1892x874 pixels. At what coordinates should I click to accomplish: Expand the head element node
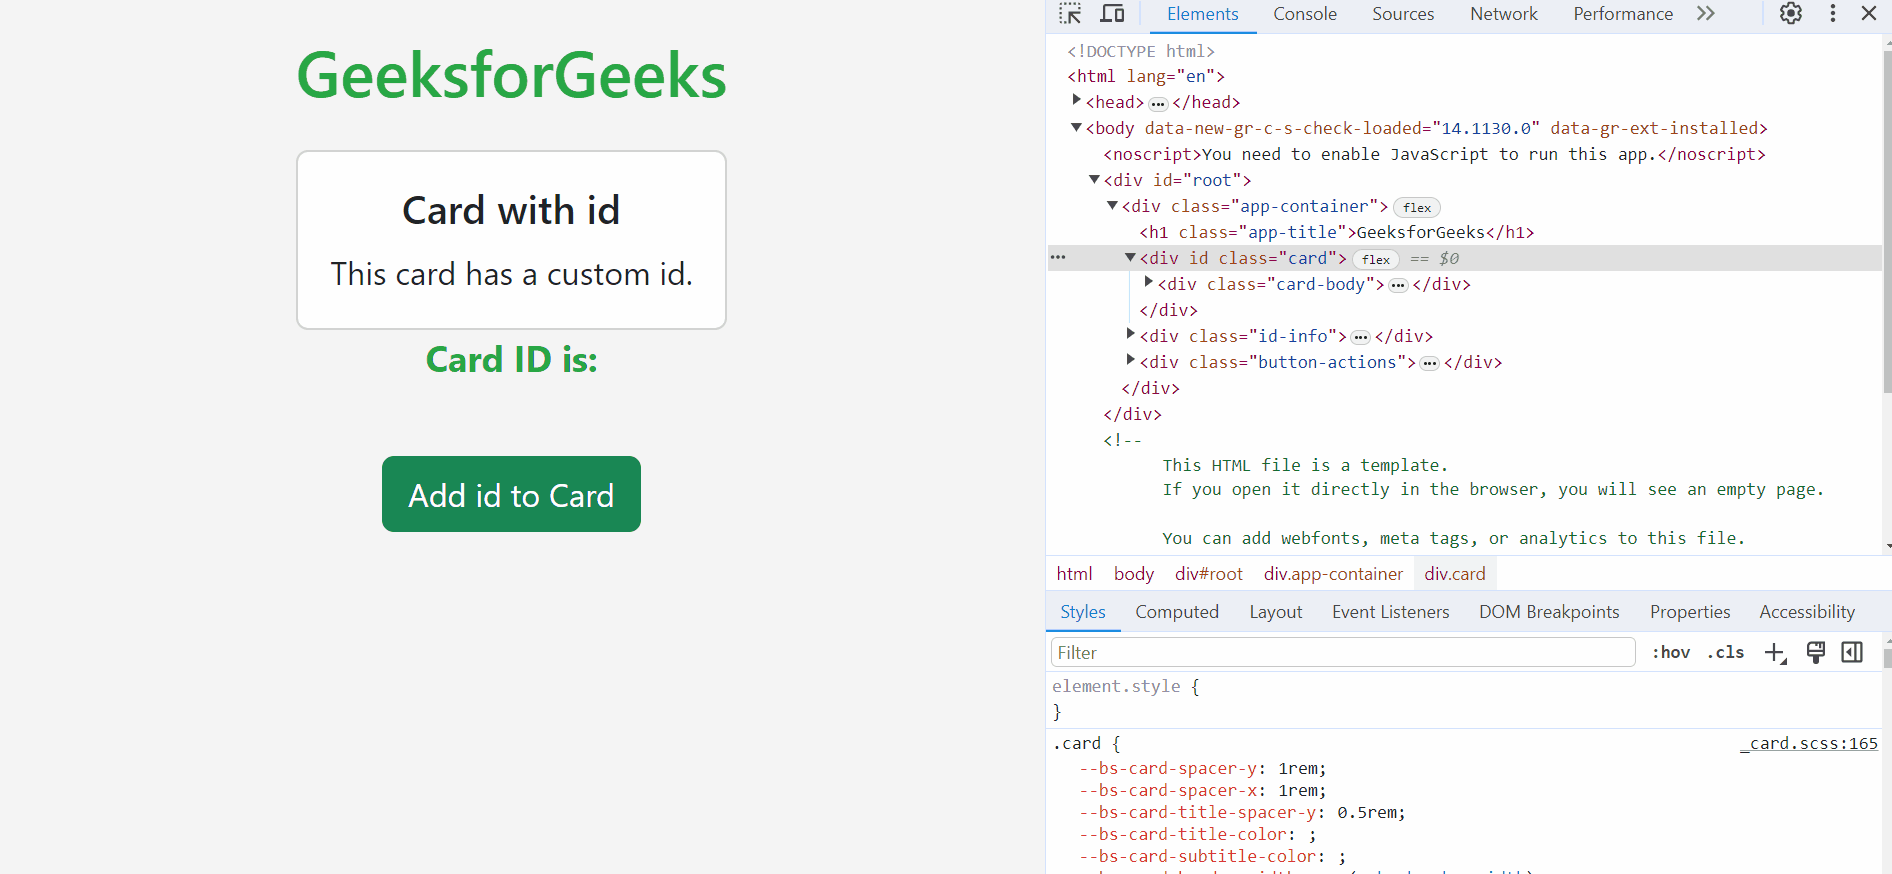1077,101
